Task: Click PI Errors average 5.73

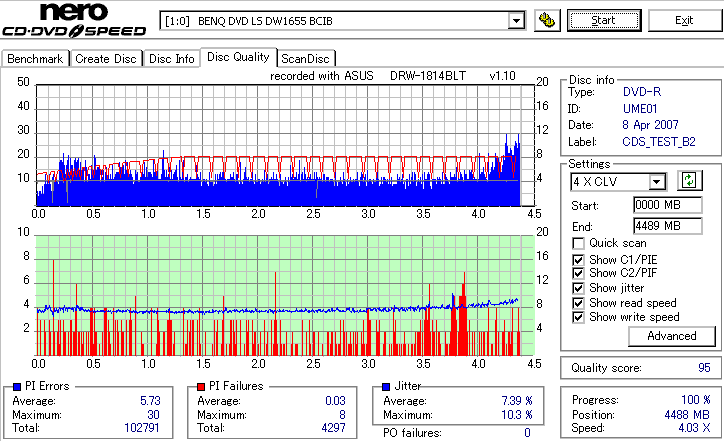Action: pos(150,401)
